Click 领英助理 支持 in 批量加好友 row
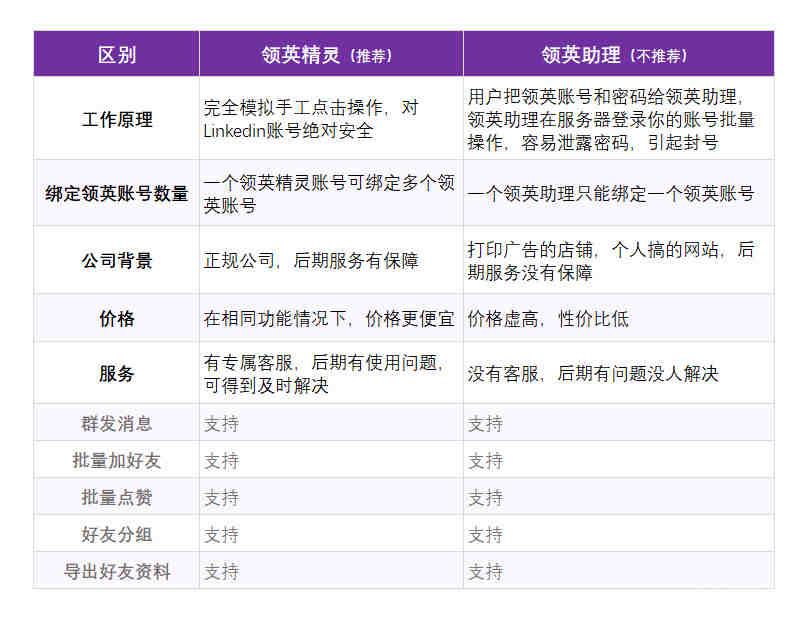 pyautogui.click(x=618, y=460)
